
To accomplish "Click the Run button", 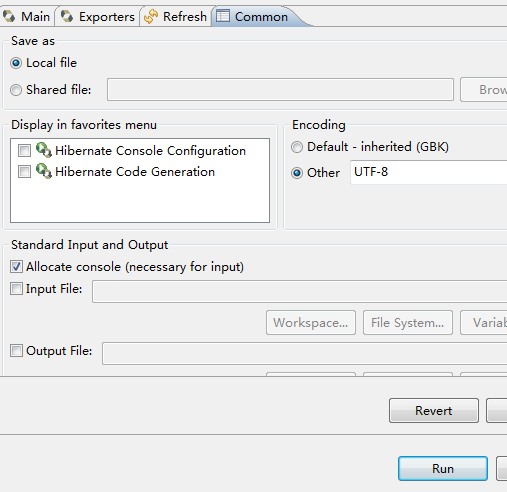I will click(443, 469).
